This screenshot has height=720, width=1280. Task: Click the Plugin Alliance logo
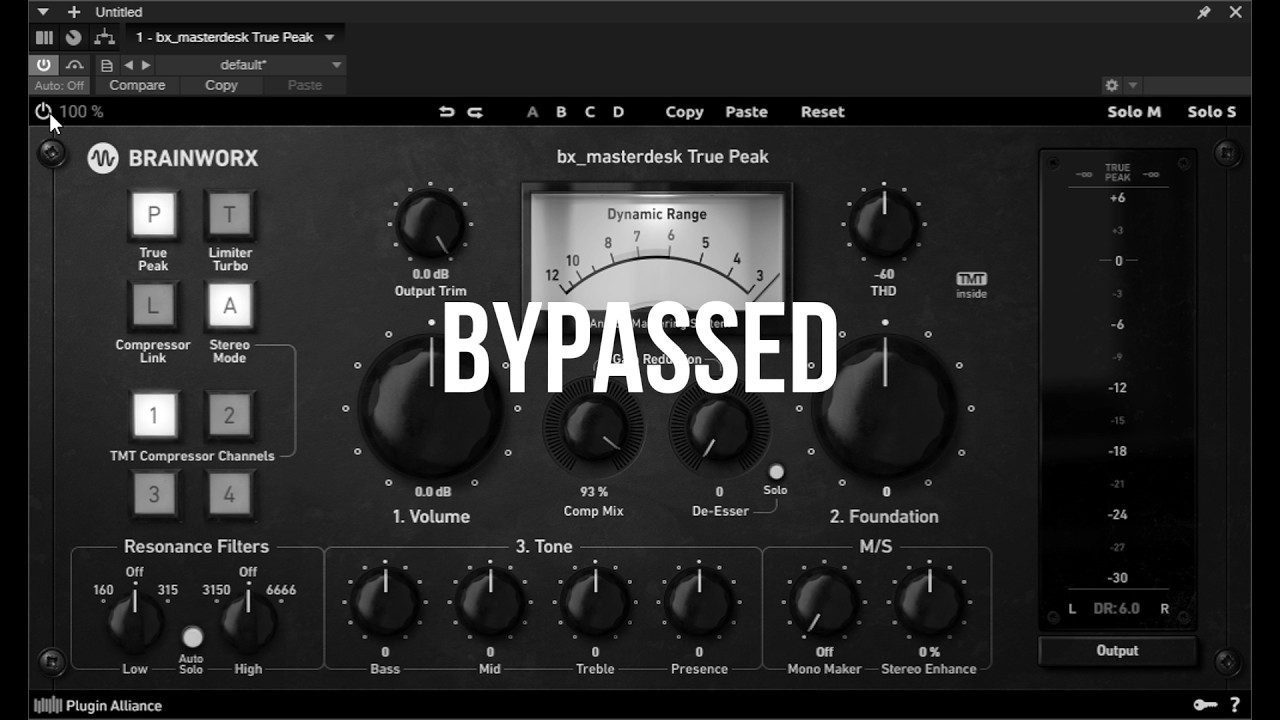pyautogui.click(x=98, y=705)
